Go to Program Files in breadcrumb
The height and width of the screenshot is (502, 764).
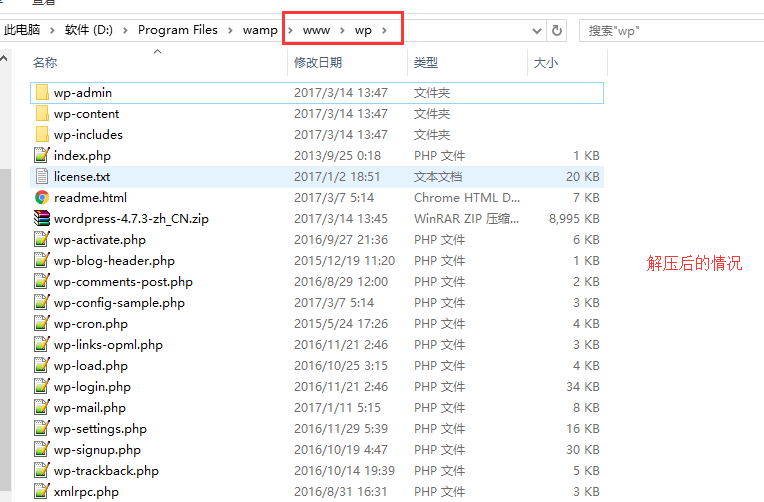[x=178, y=30]
